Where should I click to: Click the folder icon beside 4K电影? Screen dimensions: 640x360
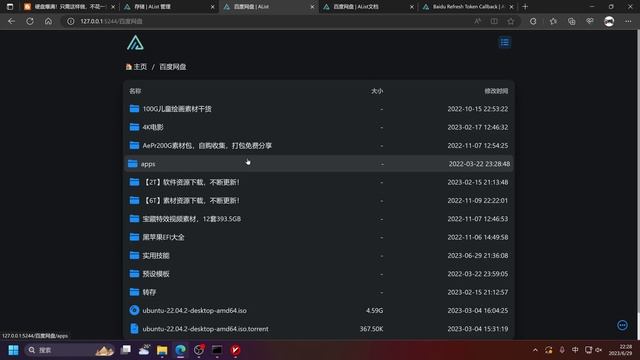(x=134, y=127)
